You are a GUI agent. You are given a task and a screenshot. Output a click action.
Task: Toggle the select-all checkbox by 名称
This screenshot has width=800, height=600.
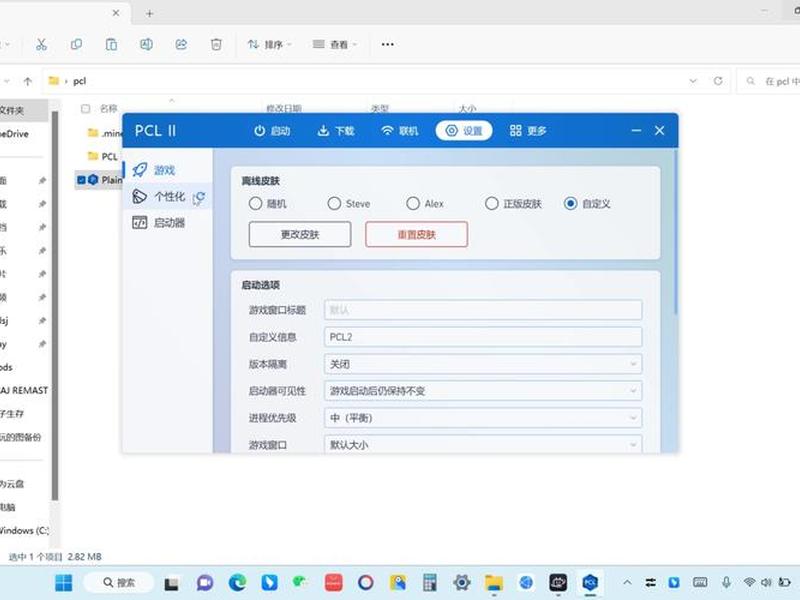pyautogui.click(x=86, y=109)
